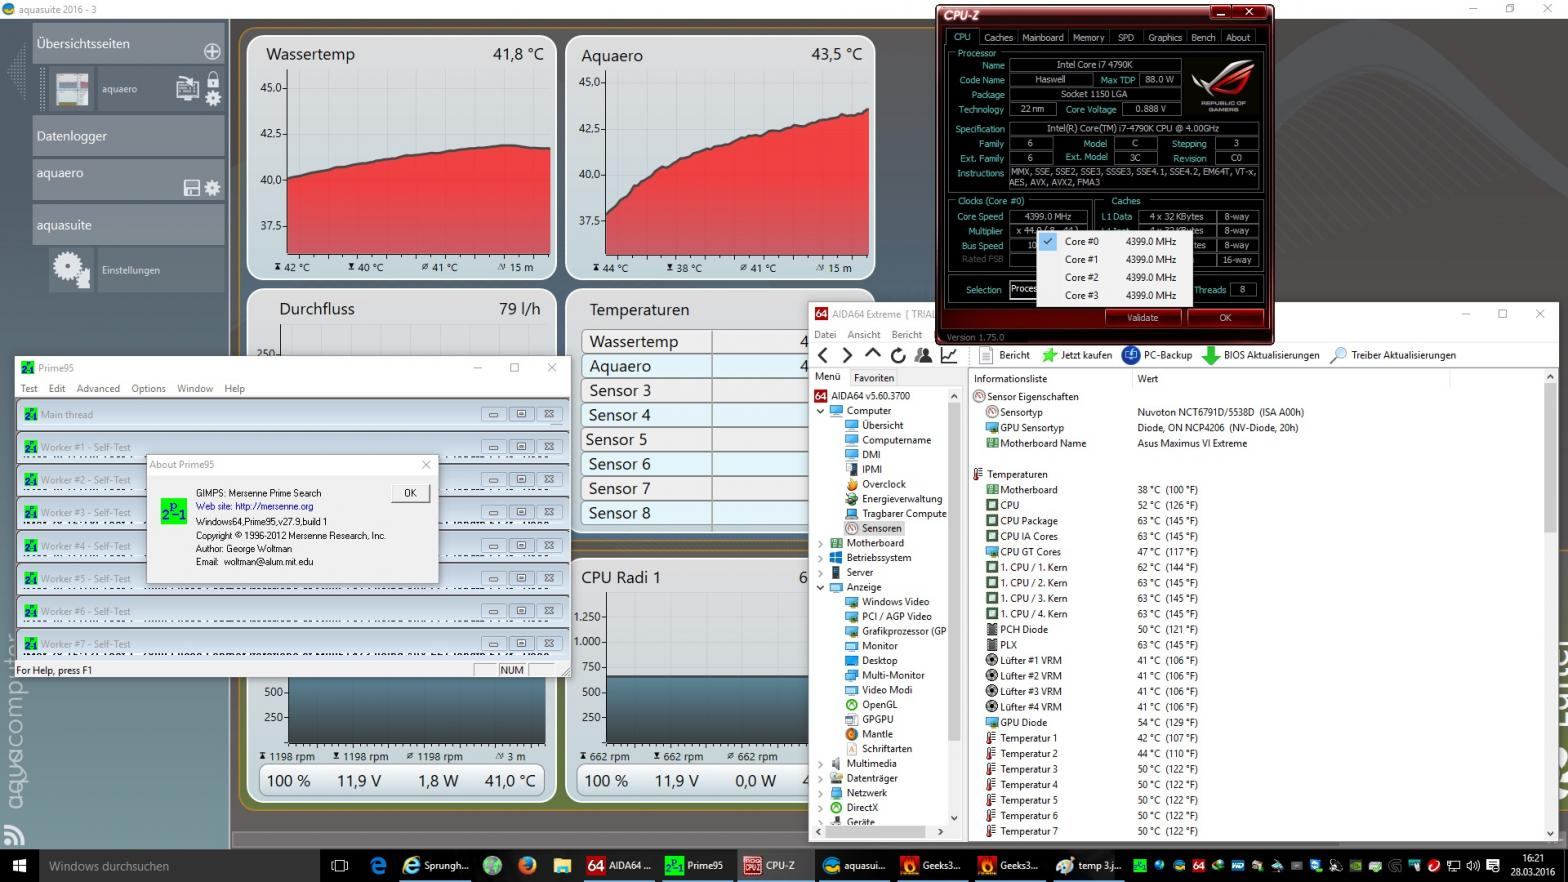The width and height of the screenshot is (1568, 882).
Task: Go up one level in AIDA64 toolbar
Action: (x=872, y=355)
